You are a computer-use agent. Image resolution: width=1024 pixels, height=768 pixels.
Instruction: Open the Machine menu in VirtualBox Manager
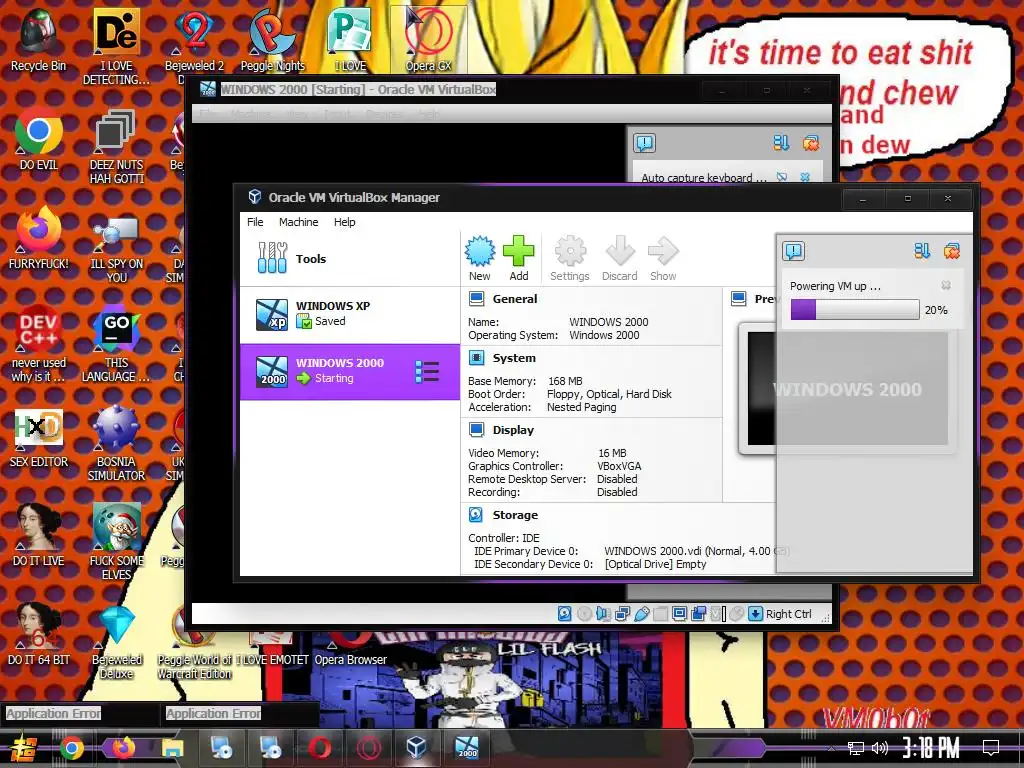pos(298,222)
